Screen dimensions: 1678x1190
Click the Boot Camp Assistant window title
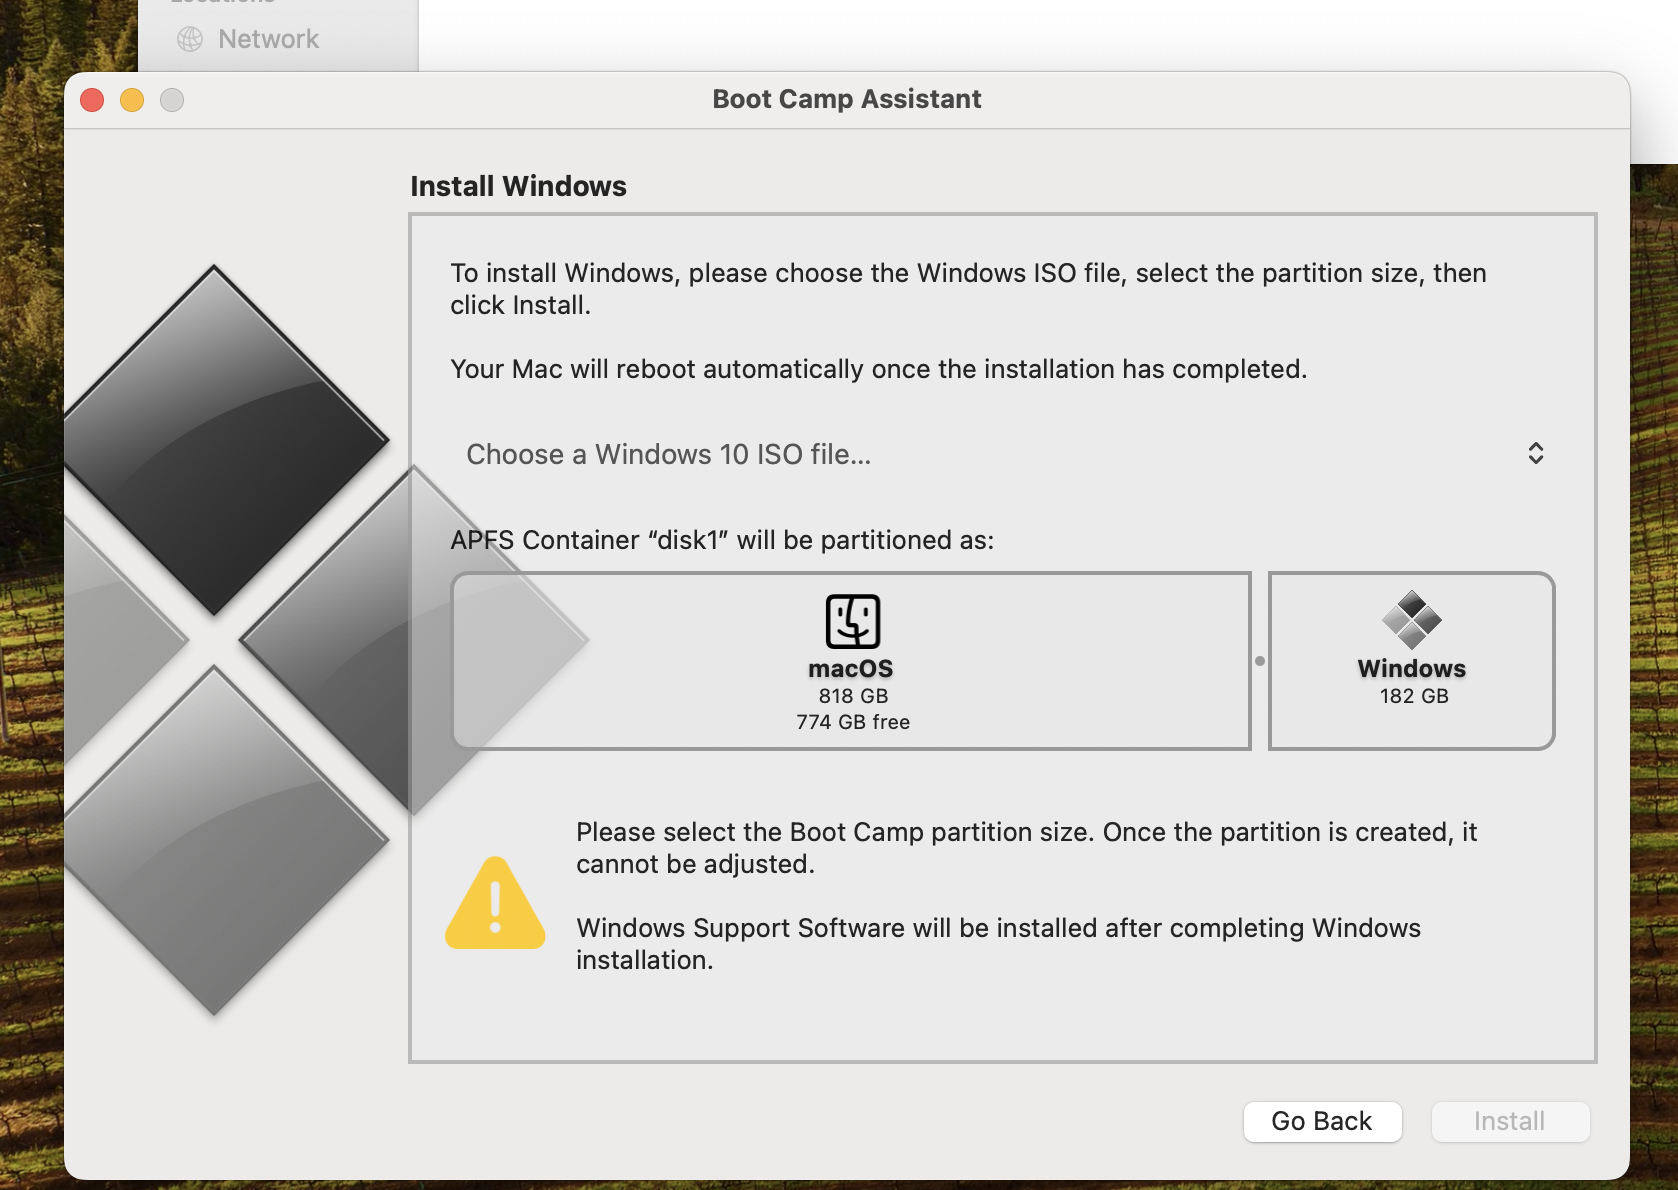[x=847, y=99]
